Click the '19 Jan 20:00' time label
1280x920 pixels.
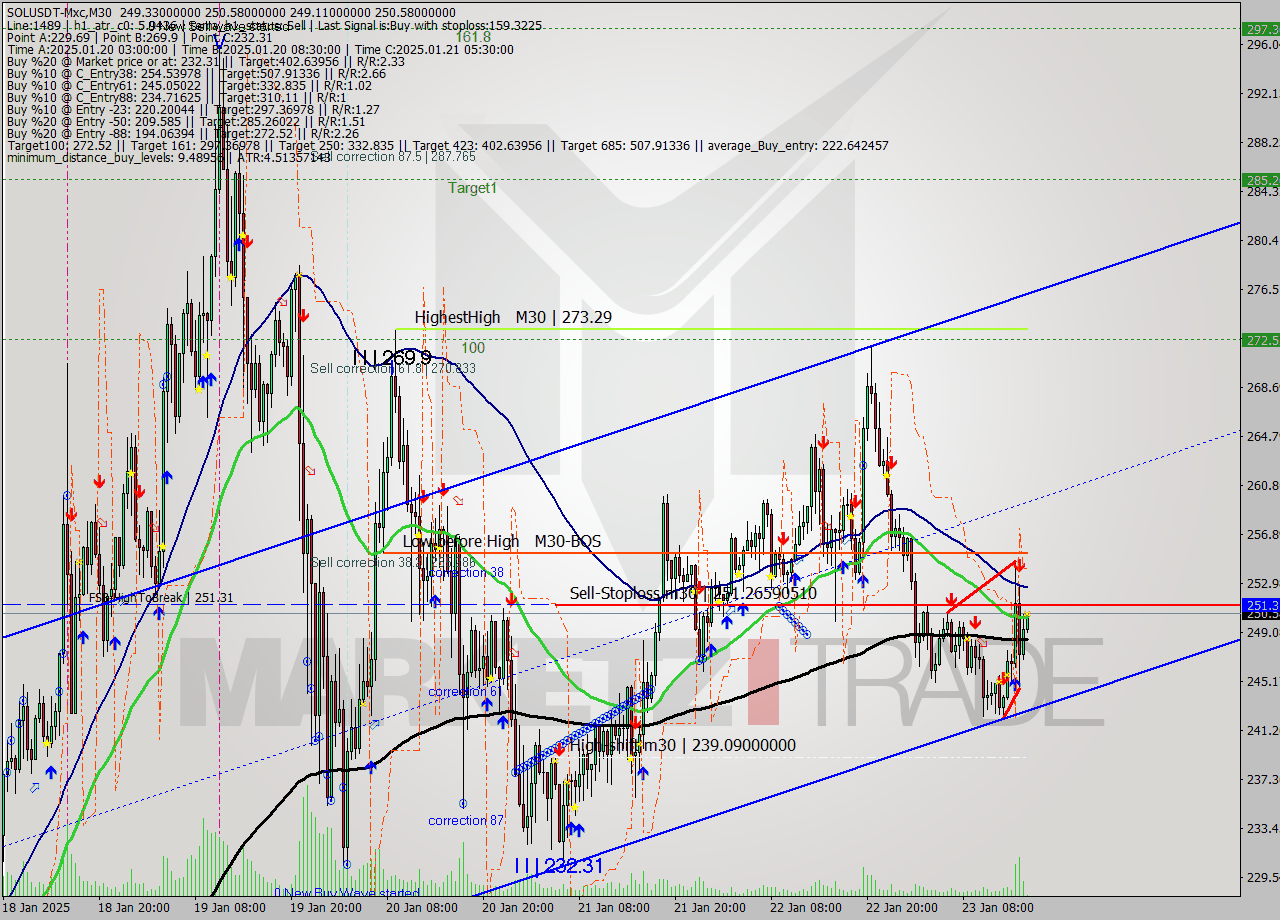point(324,908)
